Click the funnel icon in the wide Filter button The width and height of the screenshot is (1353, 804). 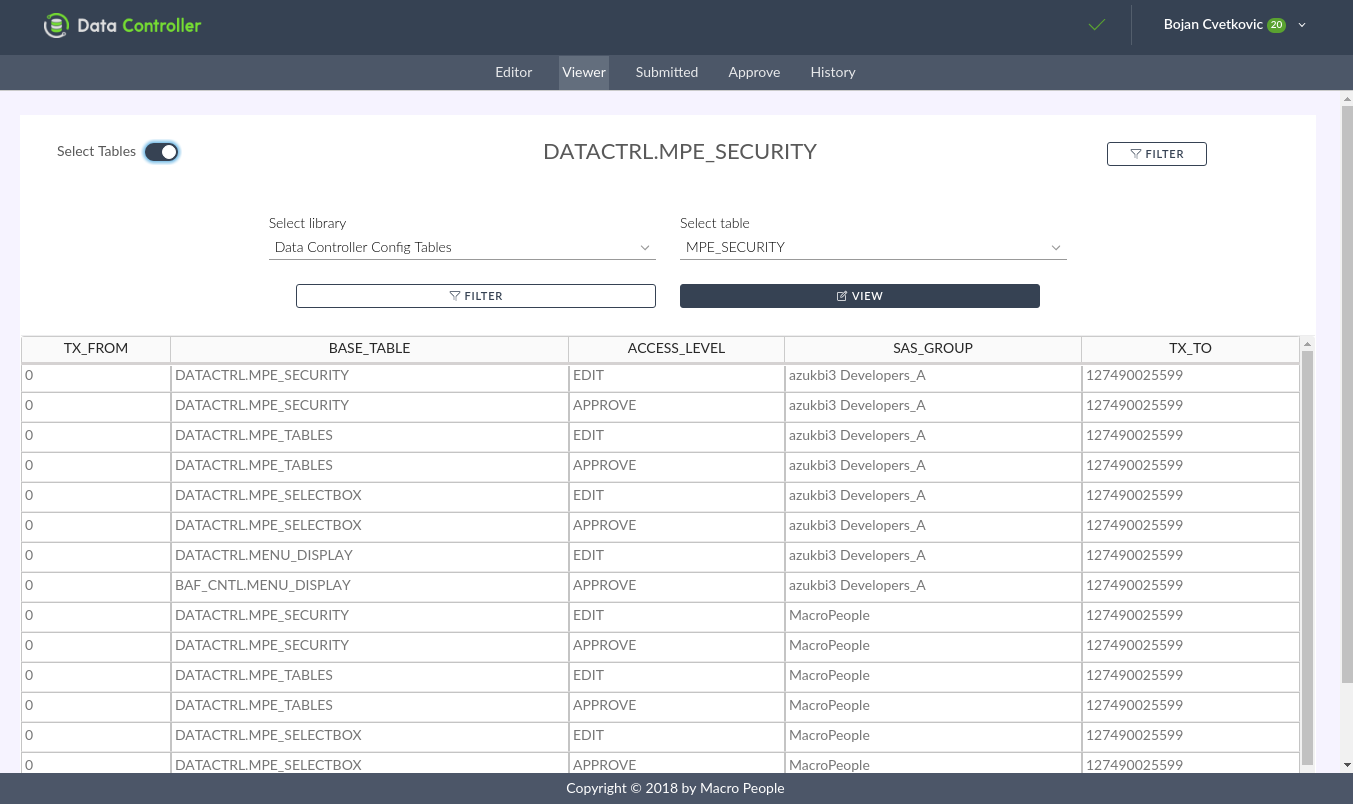click(x=455, y=296)
